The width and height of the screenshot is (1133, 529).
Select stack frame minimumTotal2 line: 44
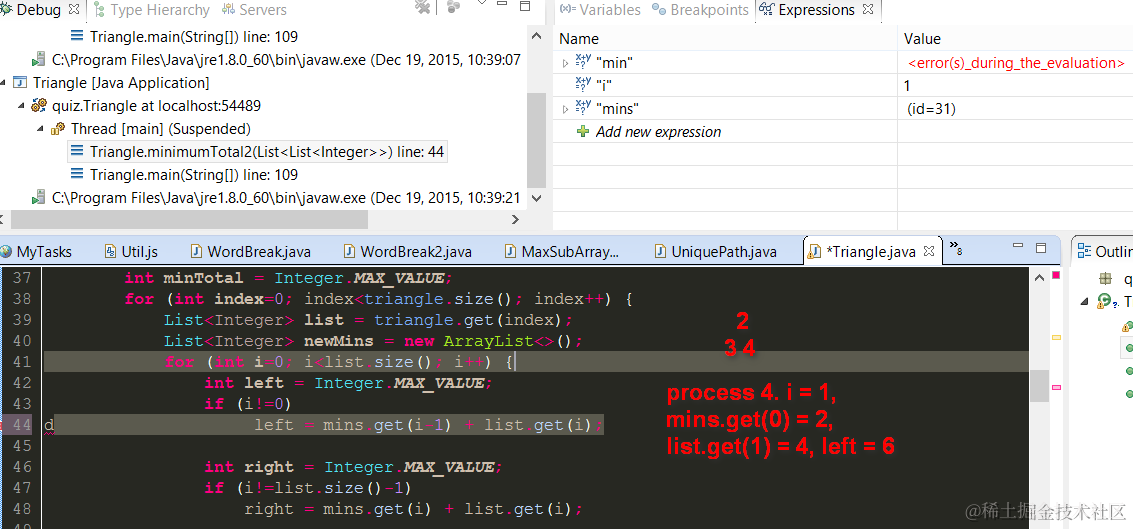(267, 152)
